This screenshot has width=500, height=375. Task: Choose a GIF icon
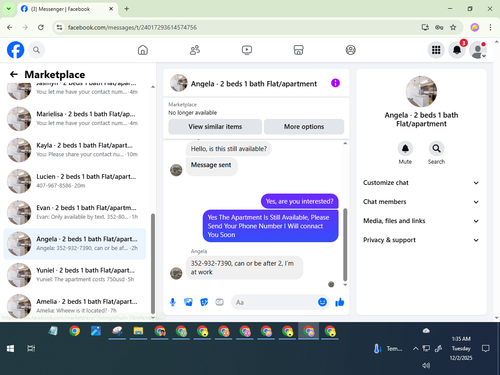(x=219, y=302)
